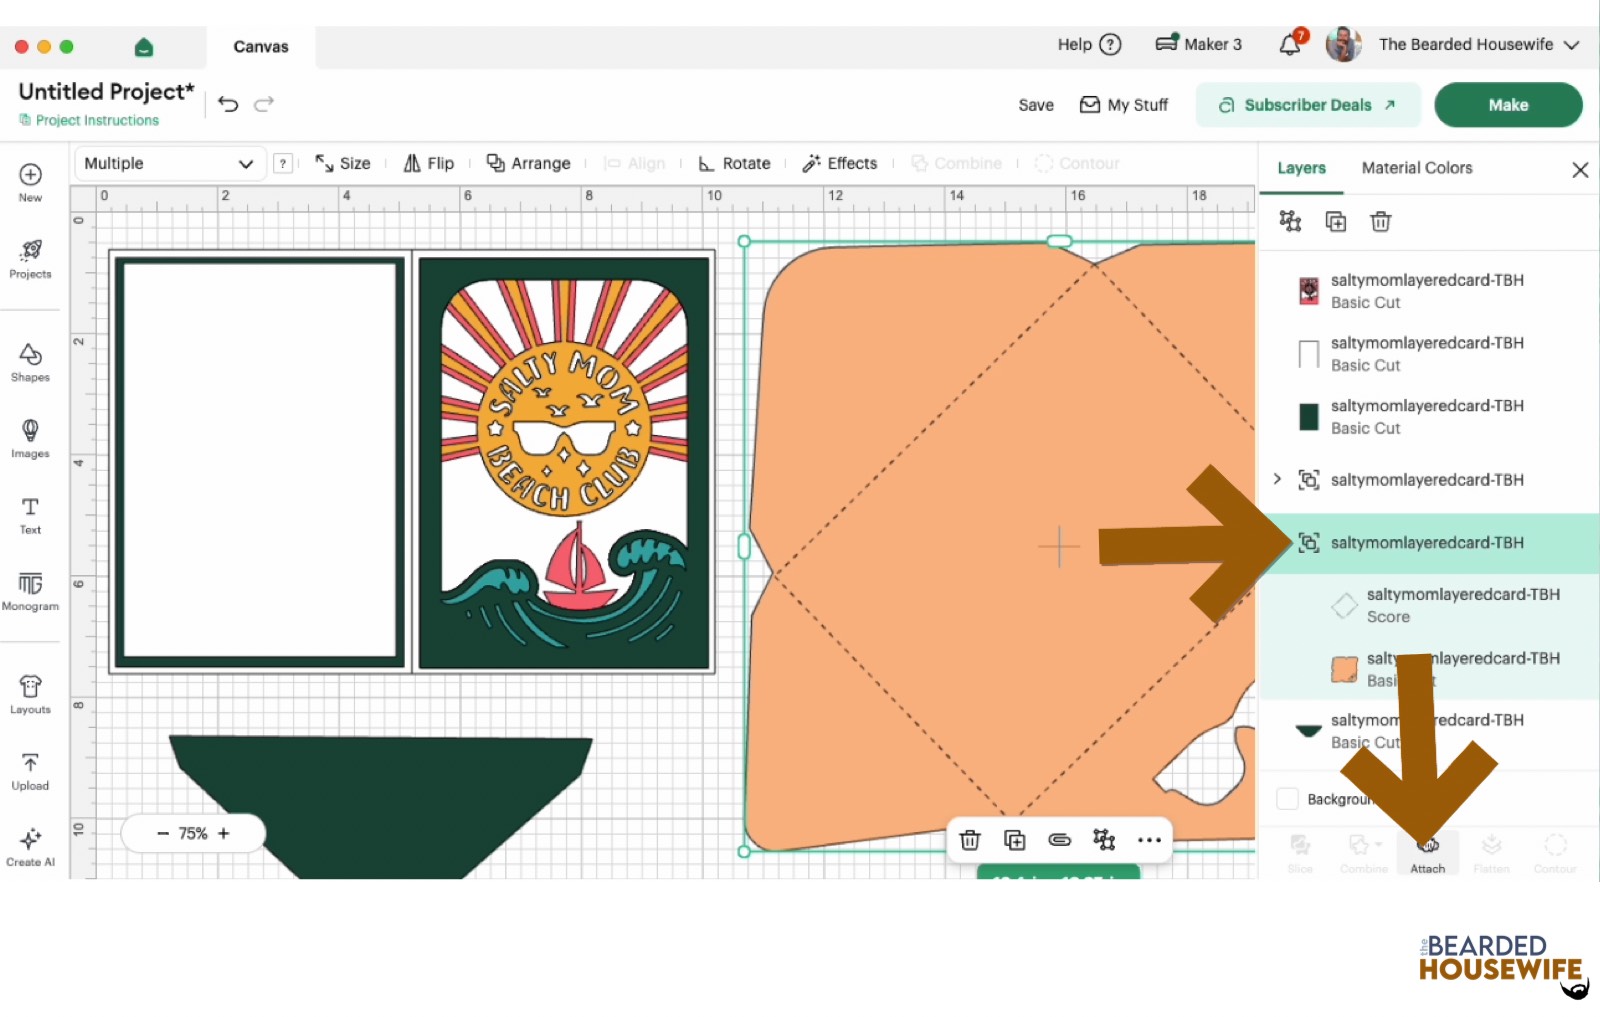Open the Monogram tool
Viewport: 1600px width, 1017px height.
[x=30, y=591]
